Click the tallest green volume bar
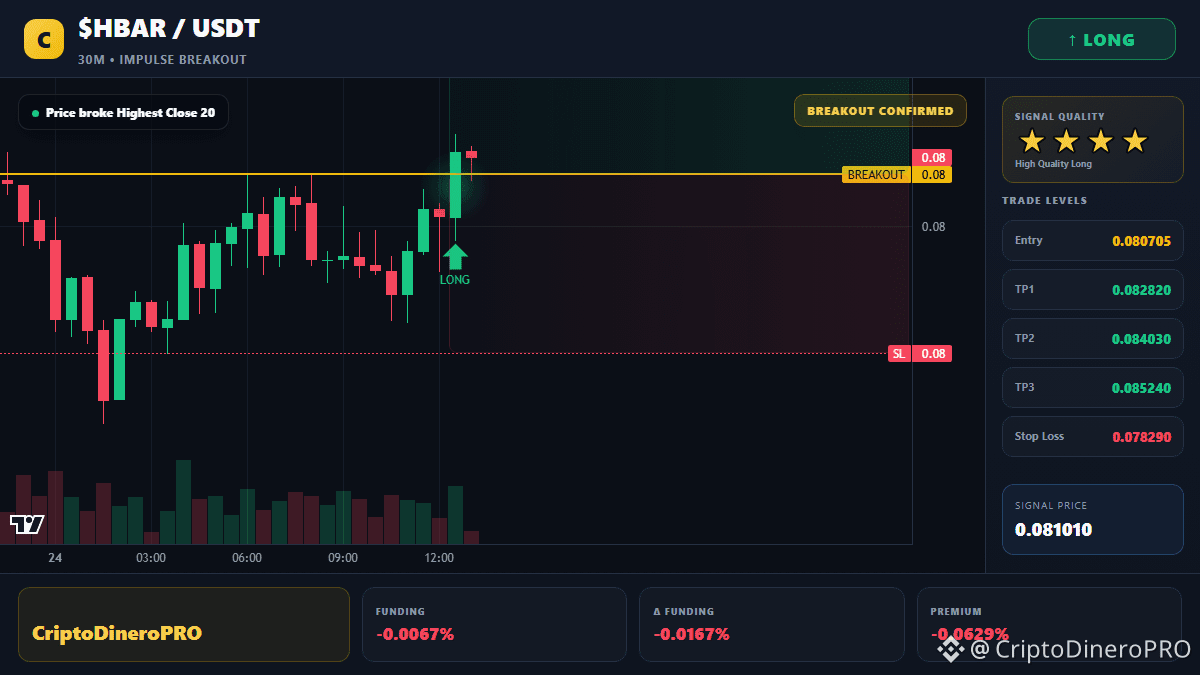This screenshot has width=1200, height=675. [x=183, y=502]
